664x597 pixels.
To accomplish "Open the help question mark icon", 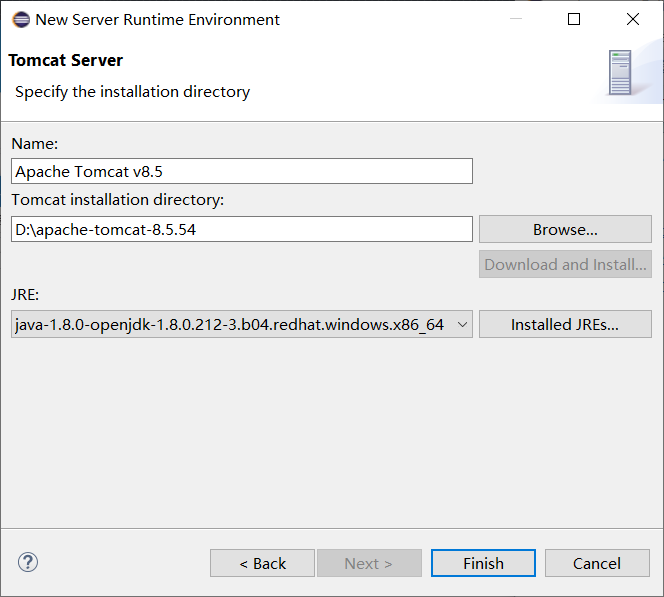I will tap(28, 562).
